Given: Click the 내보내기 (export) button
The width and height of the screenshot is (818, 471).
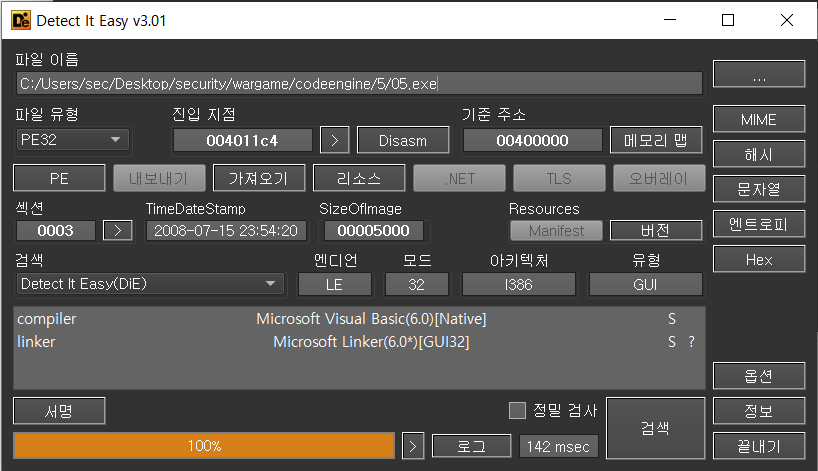Looking at the screenshot, I should pyautogui.click(x=159, y=178).
